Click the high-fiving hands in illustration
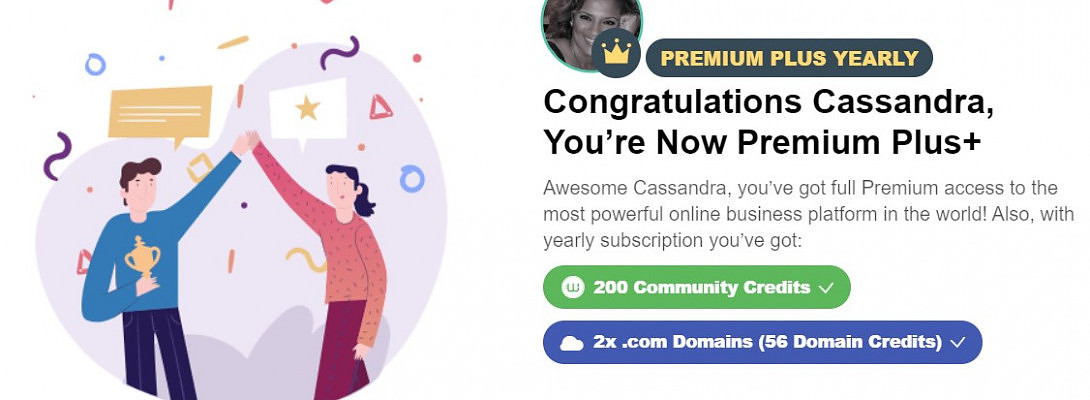1090x400 pixels. click(246, 142)
